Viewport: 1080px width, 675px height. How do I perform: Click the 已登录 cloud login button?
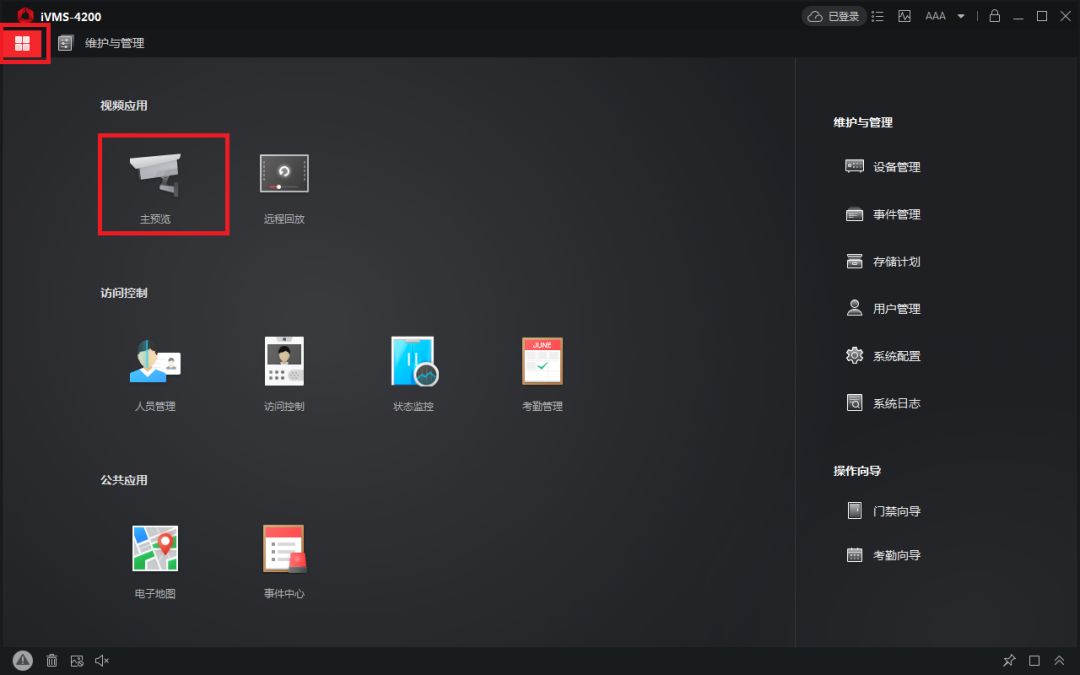834,16
